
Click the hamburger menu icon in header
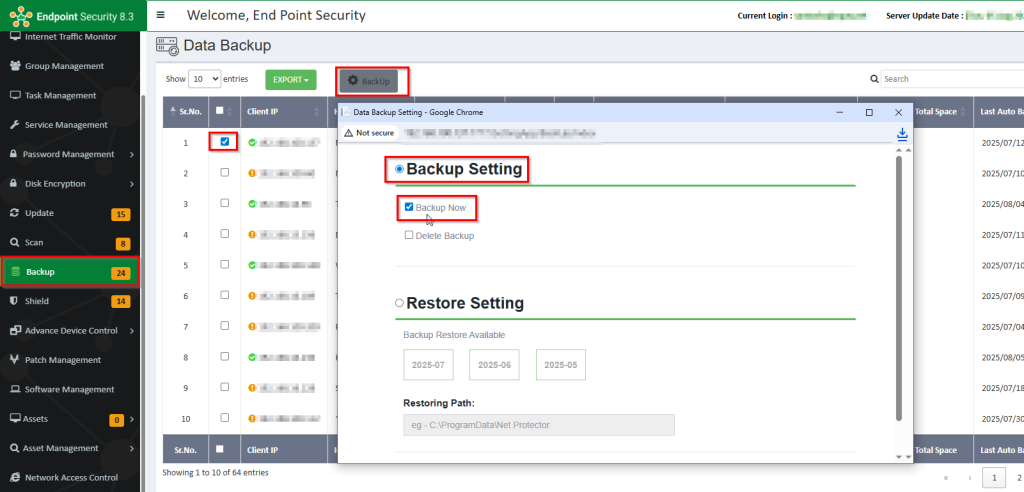coord(161,16)
